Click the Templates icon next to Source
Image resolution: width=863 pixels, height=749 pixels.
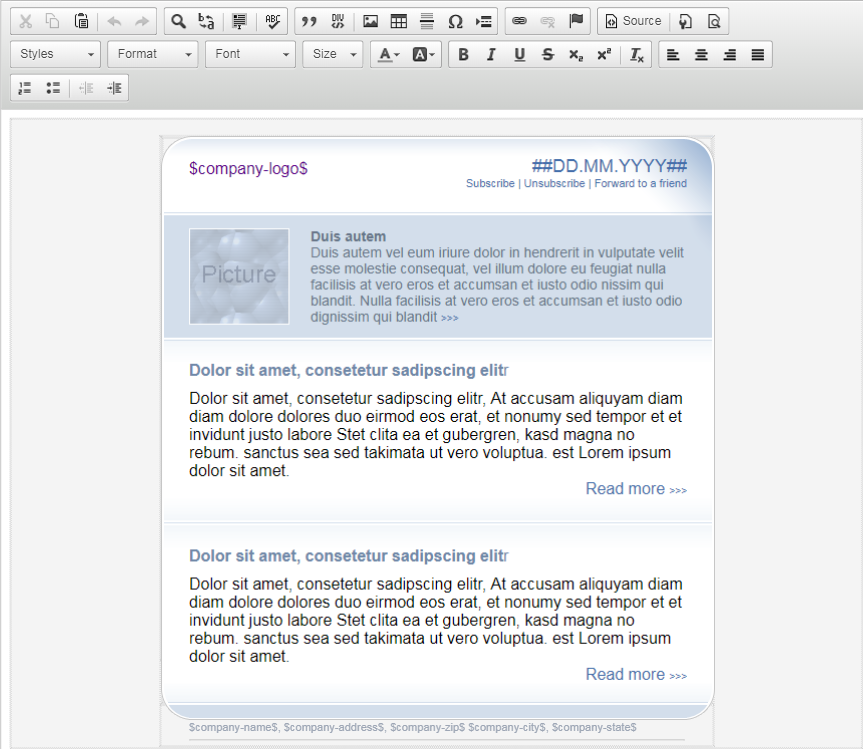click(685, 21)
